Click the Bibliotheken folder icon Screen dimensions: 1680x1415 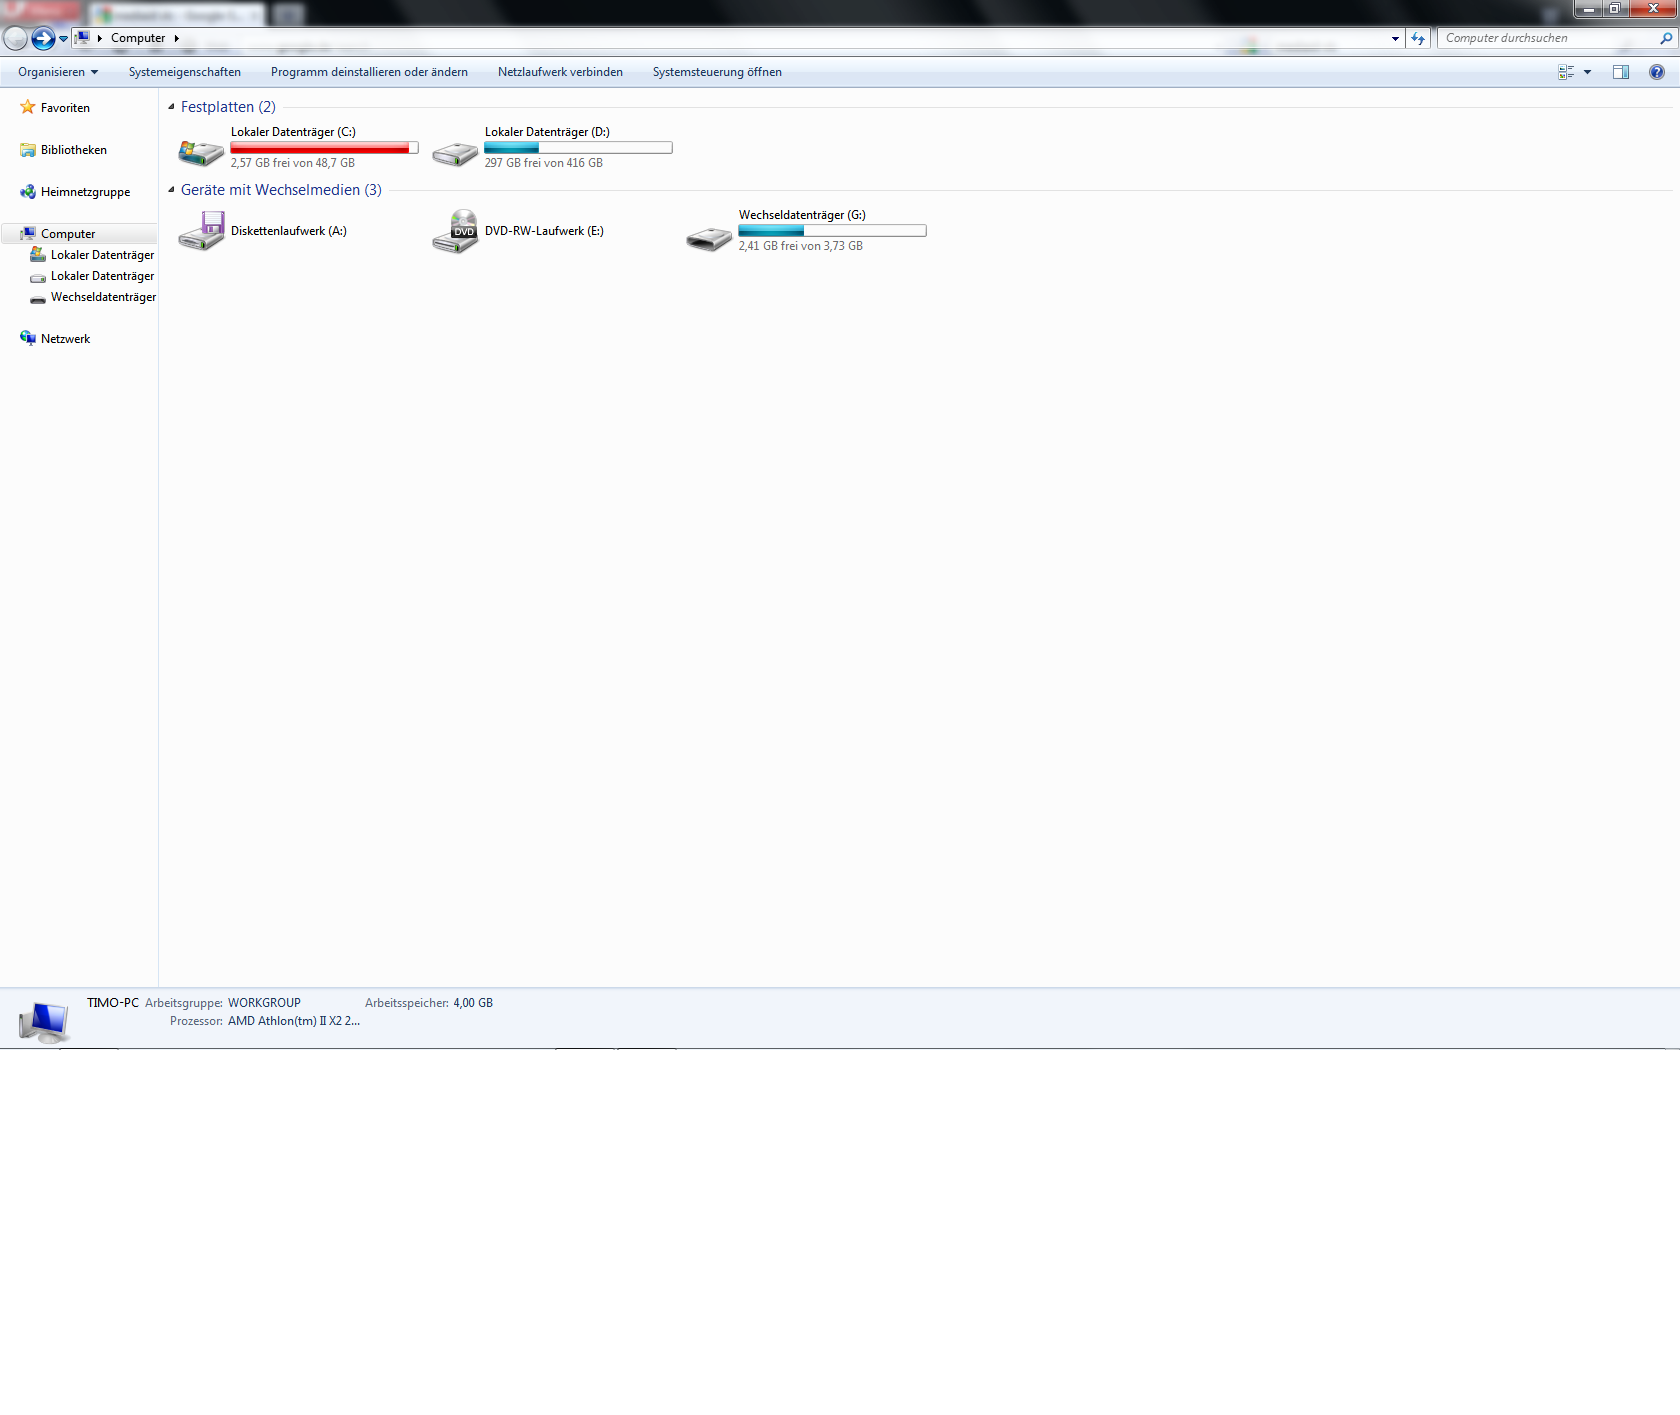point(28,150)
